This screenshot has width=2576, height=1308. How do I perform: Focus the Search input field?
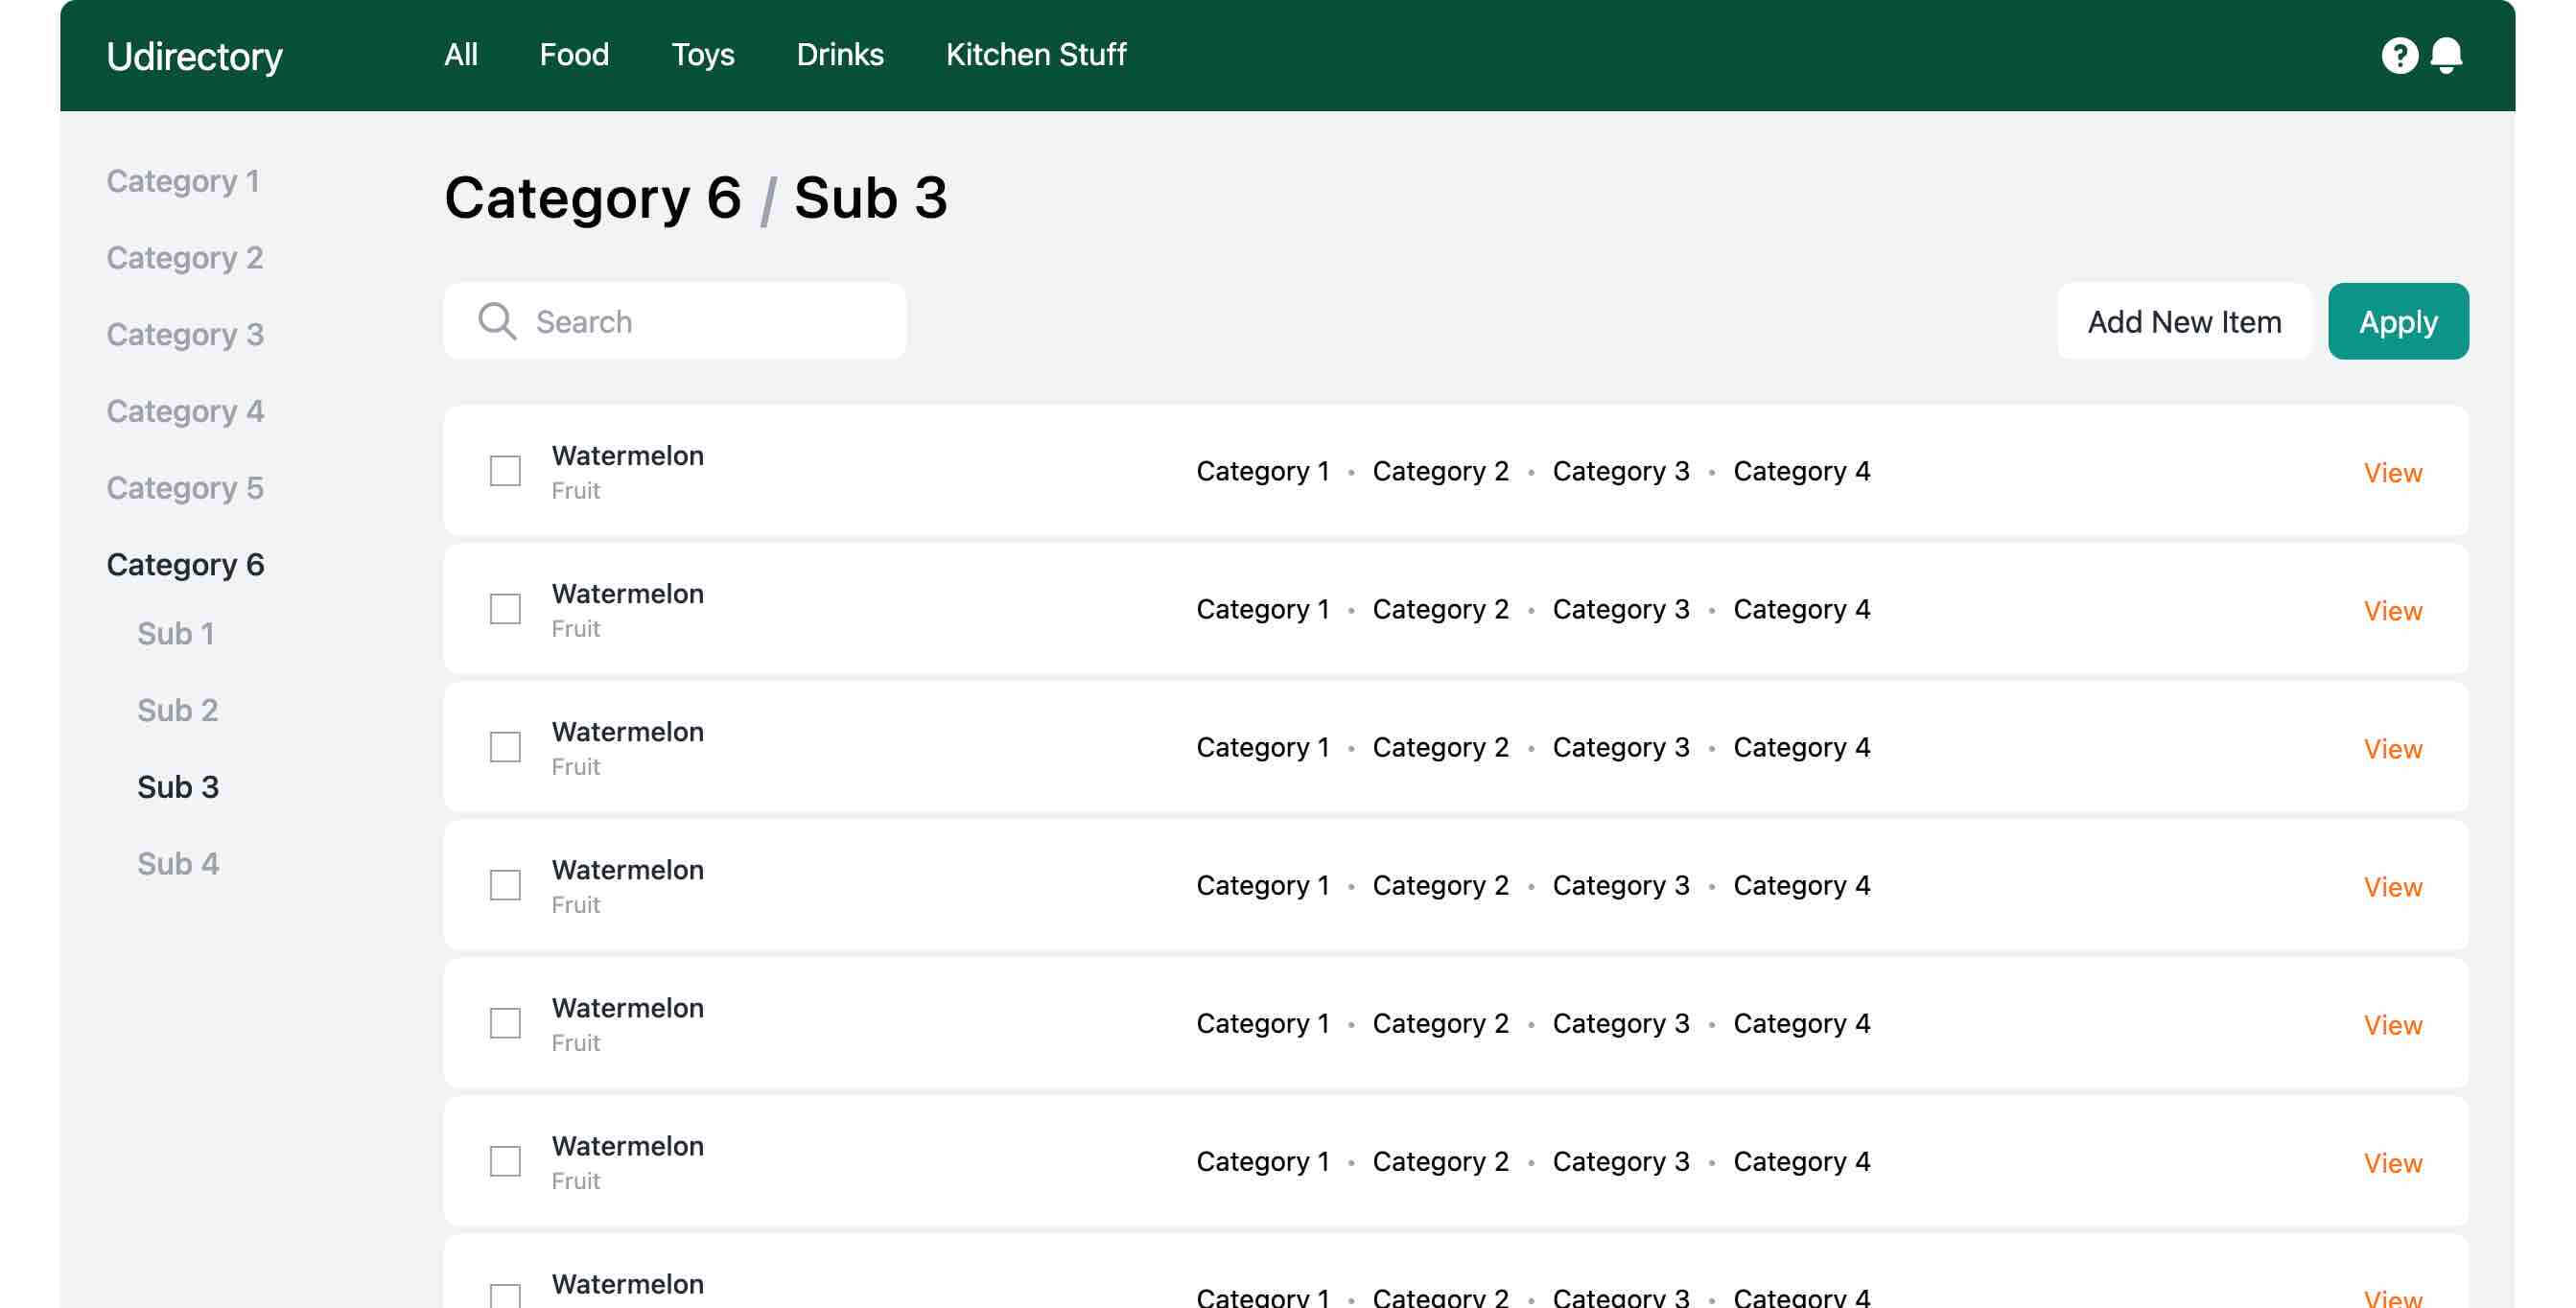pyautogui.click(x=675, y=321)
